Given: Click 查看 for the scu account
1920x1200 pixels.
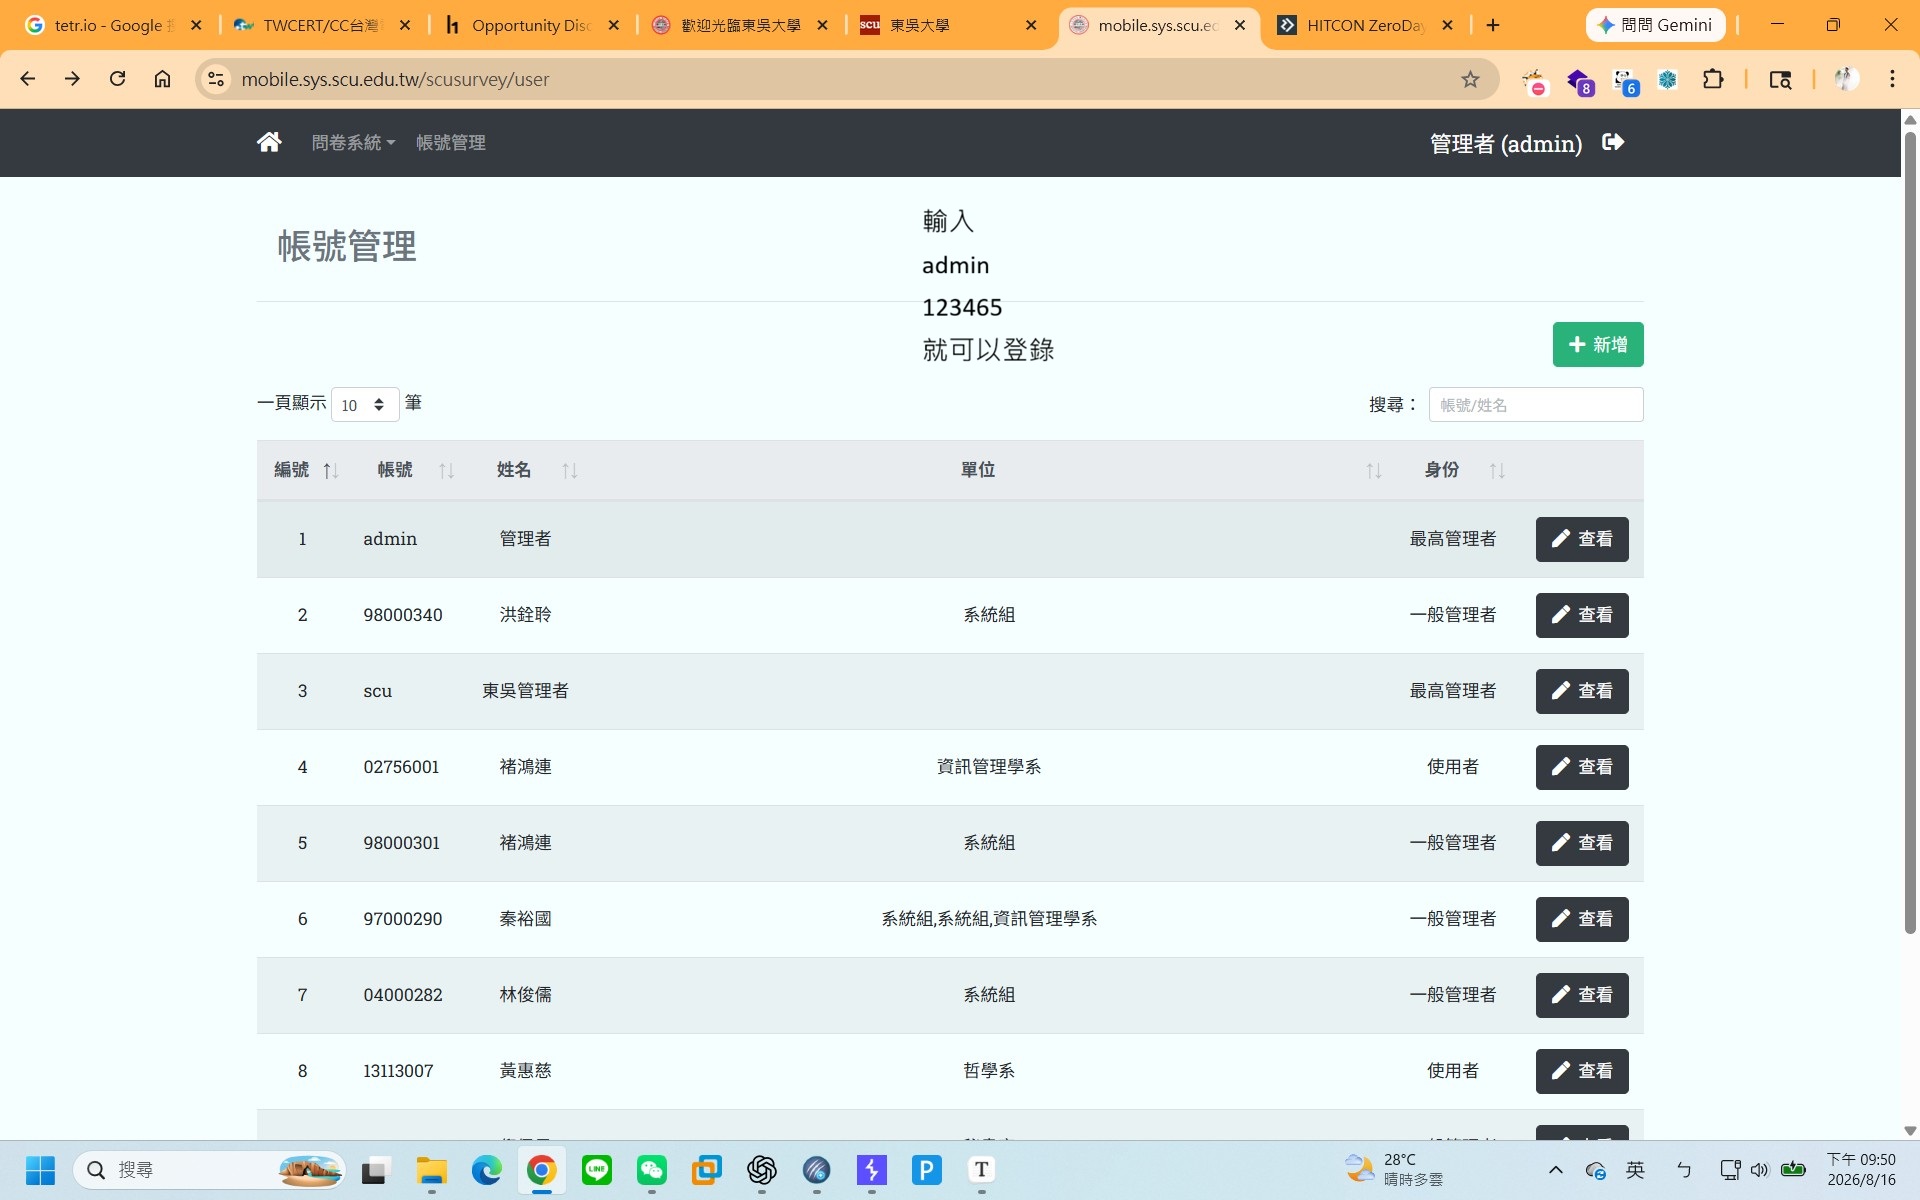Looking at the screenshot, I should (1582, 691).
